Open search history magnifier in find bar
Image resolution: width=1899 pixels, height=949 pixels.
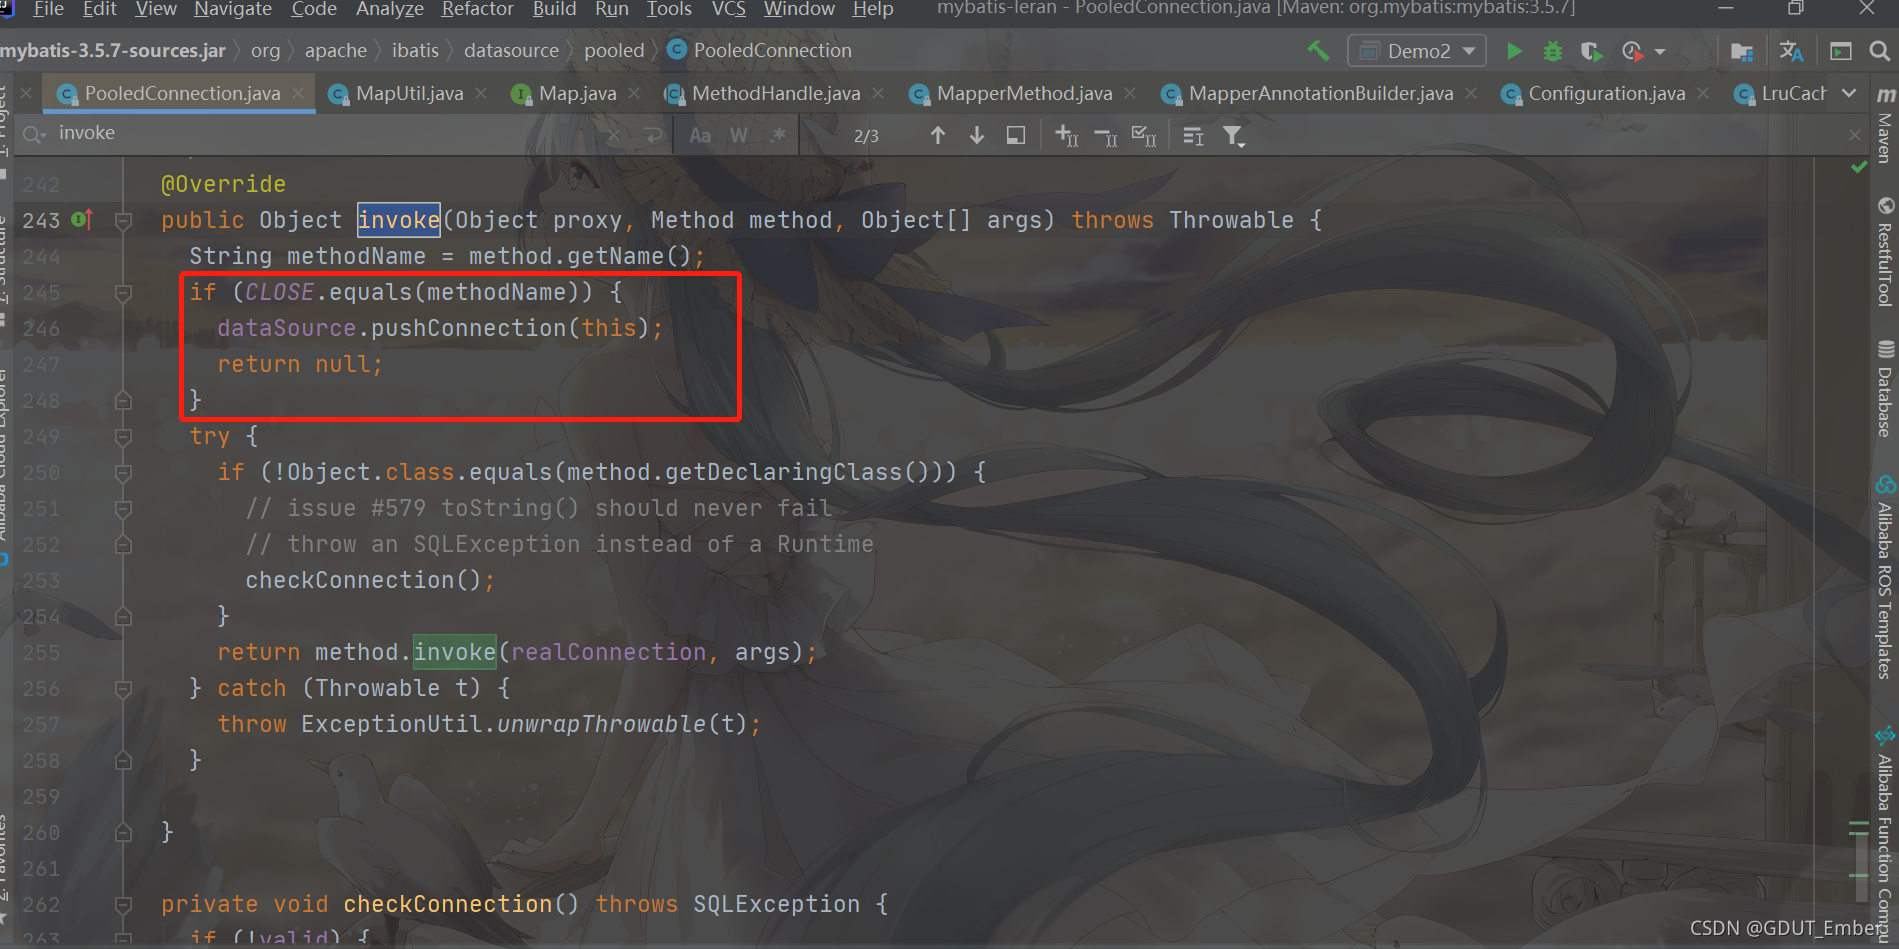pyautogui.click(x=33, y=134)
